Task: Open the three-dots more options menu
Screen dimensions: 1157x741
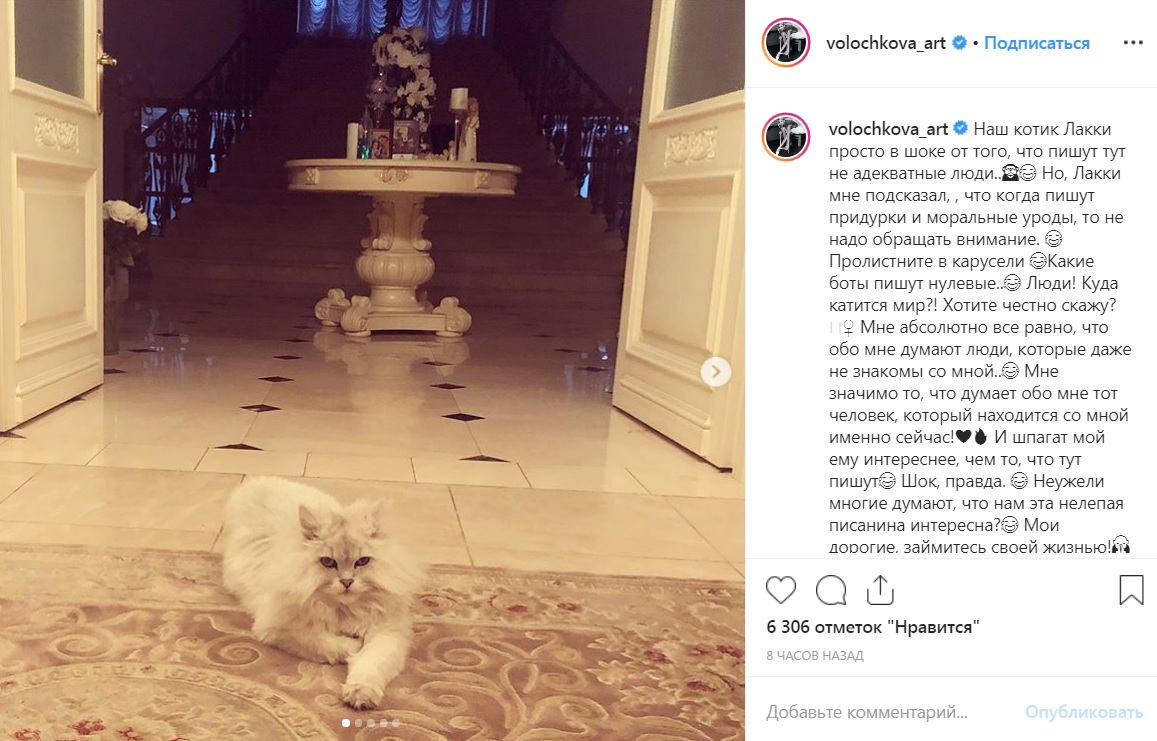Action: point(1133,43)
